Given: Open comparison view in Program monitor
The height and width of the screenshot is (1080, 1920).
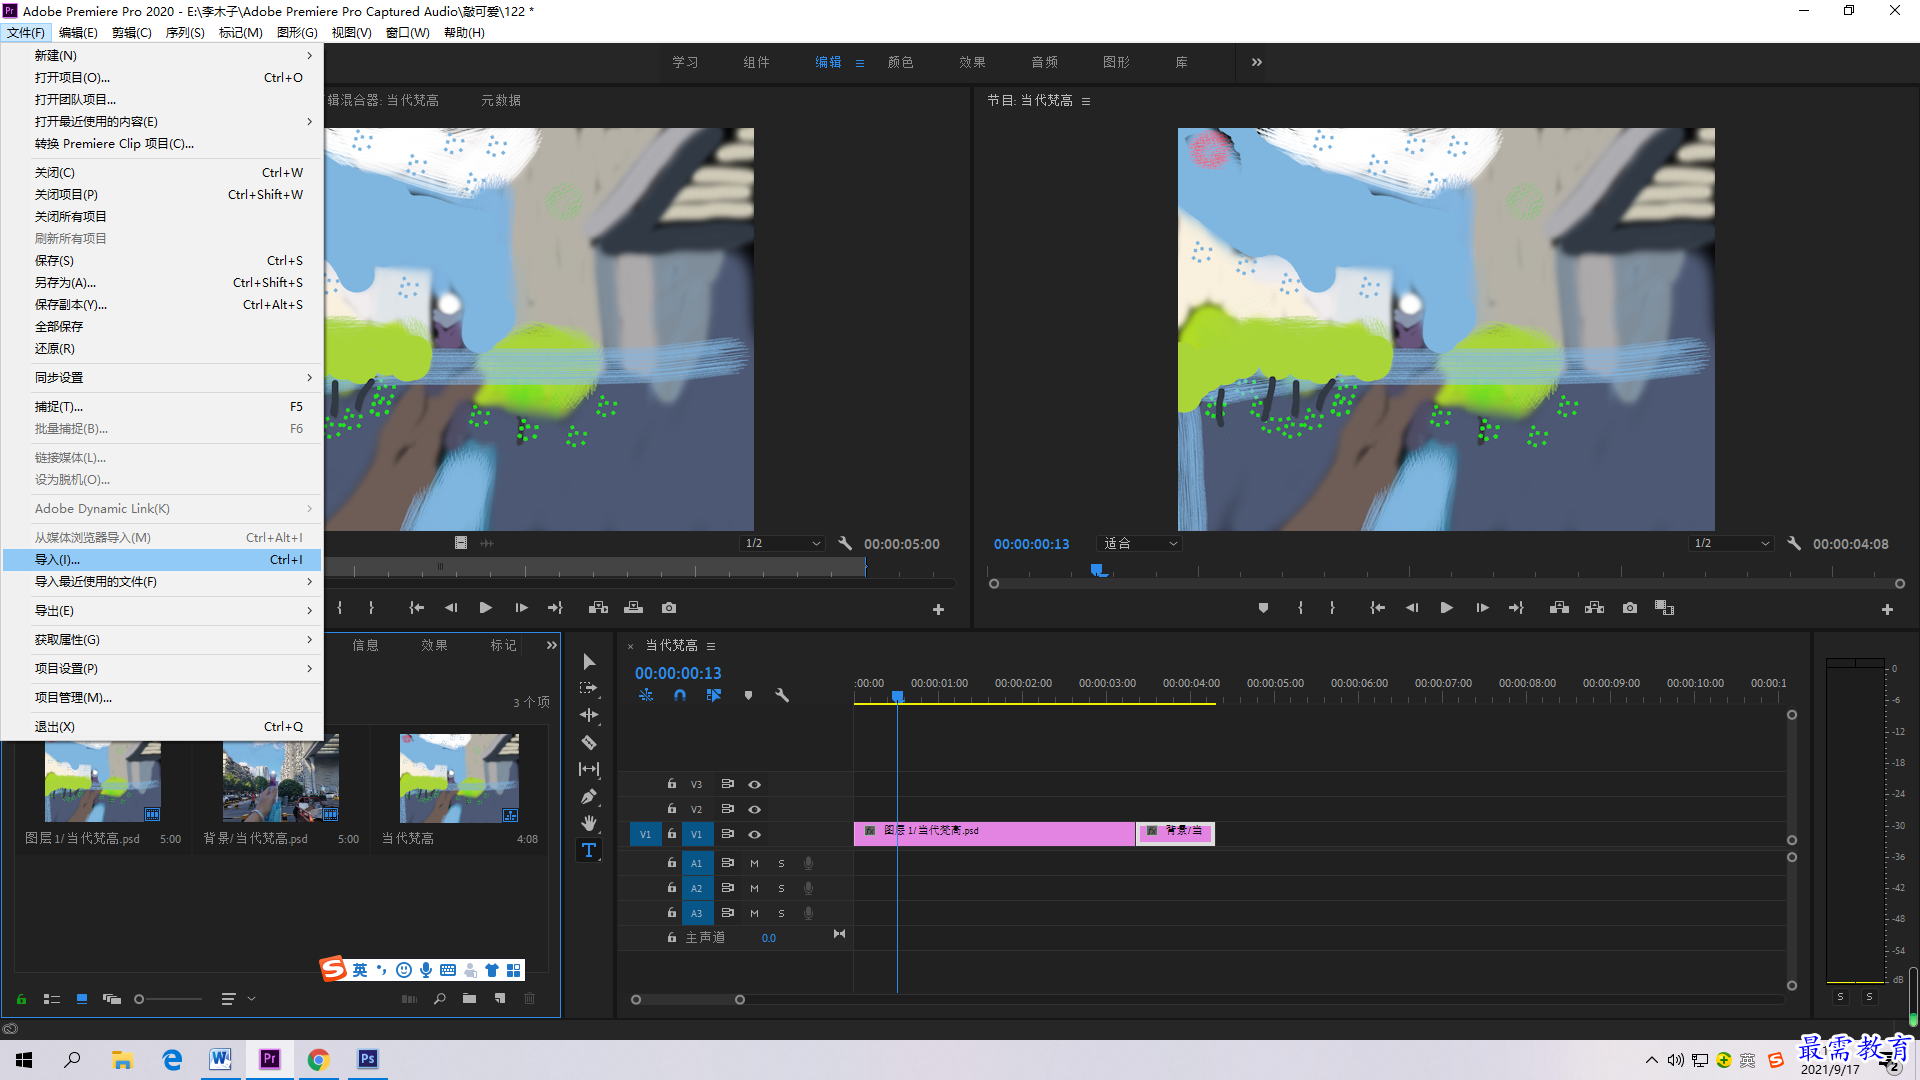Looking at the screenshot, I should (x=1664, y=608).
